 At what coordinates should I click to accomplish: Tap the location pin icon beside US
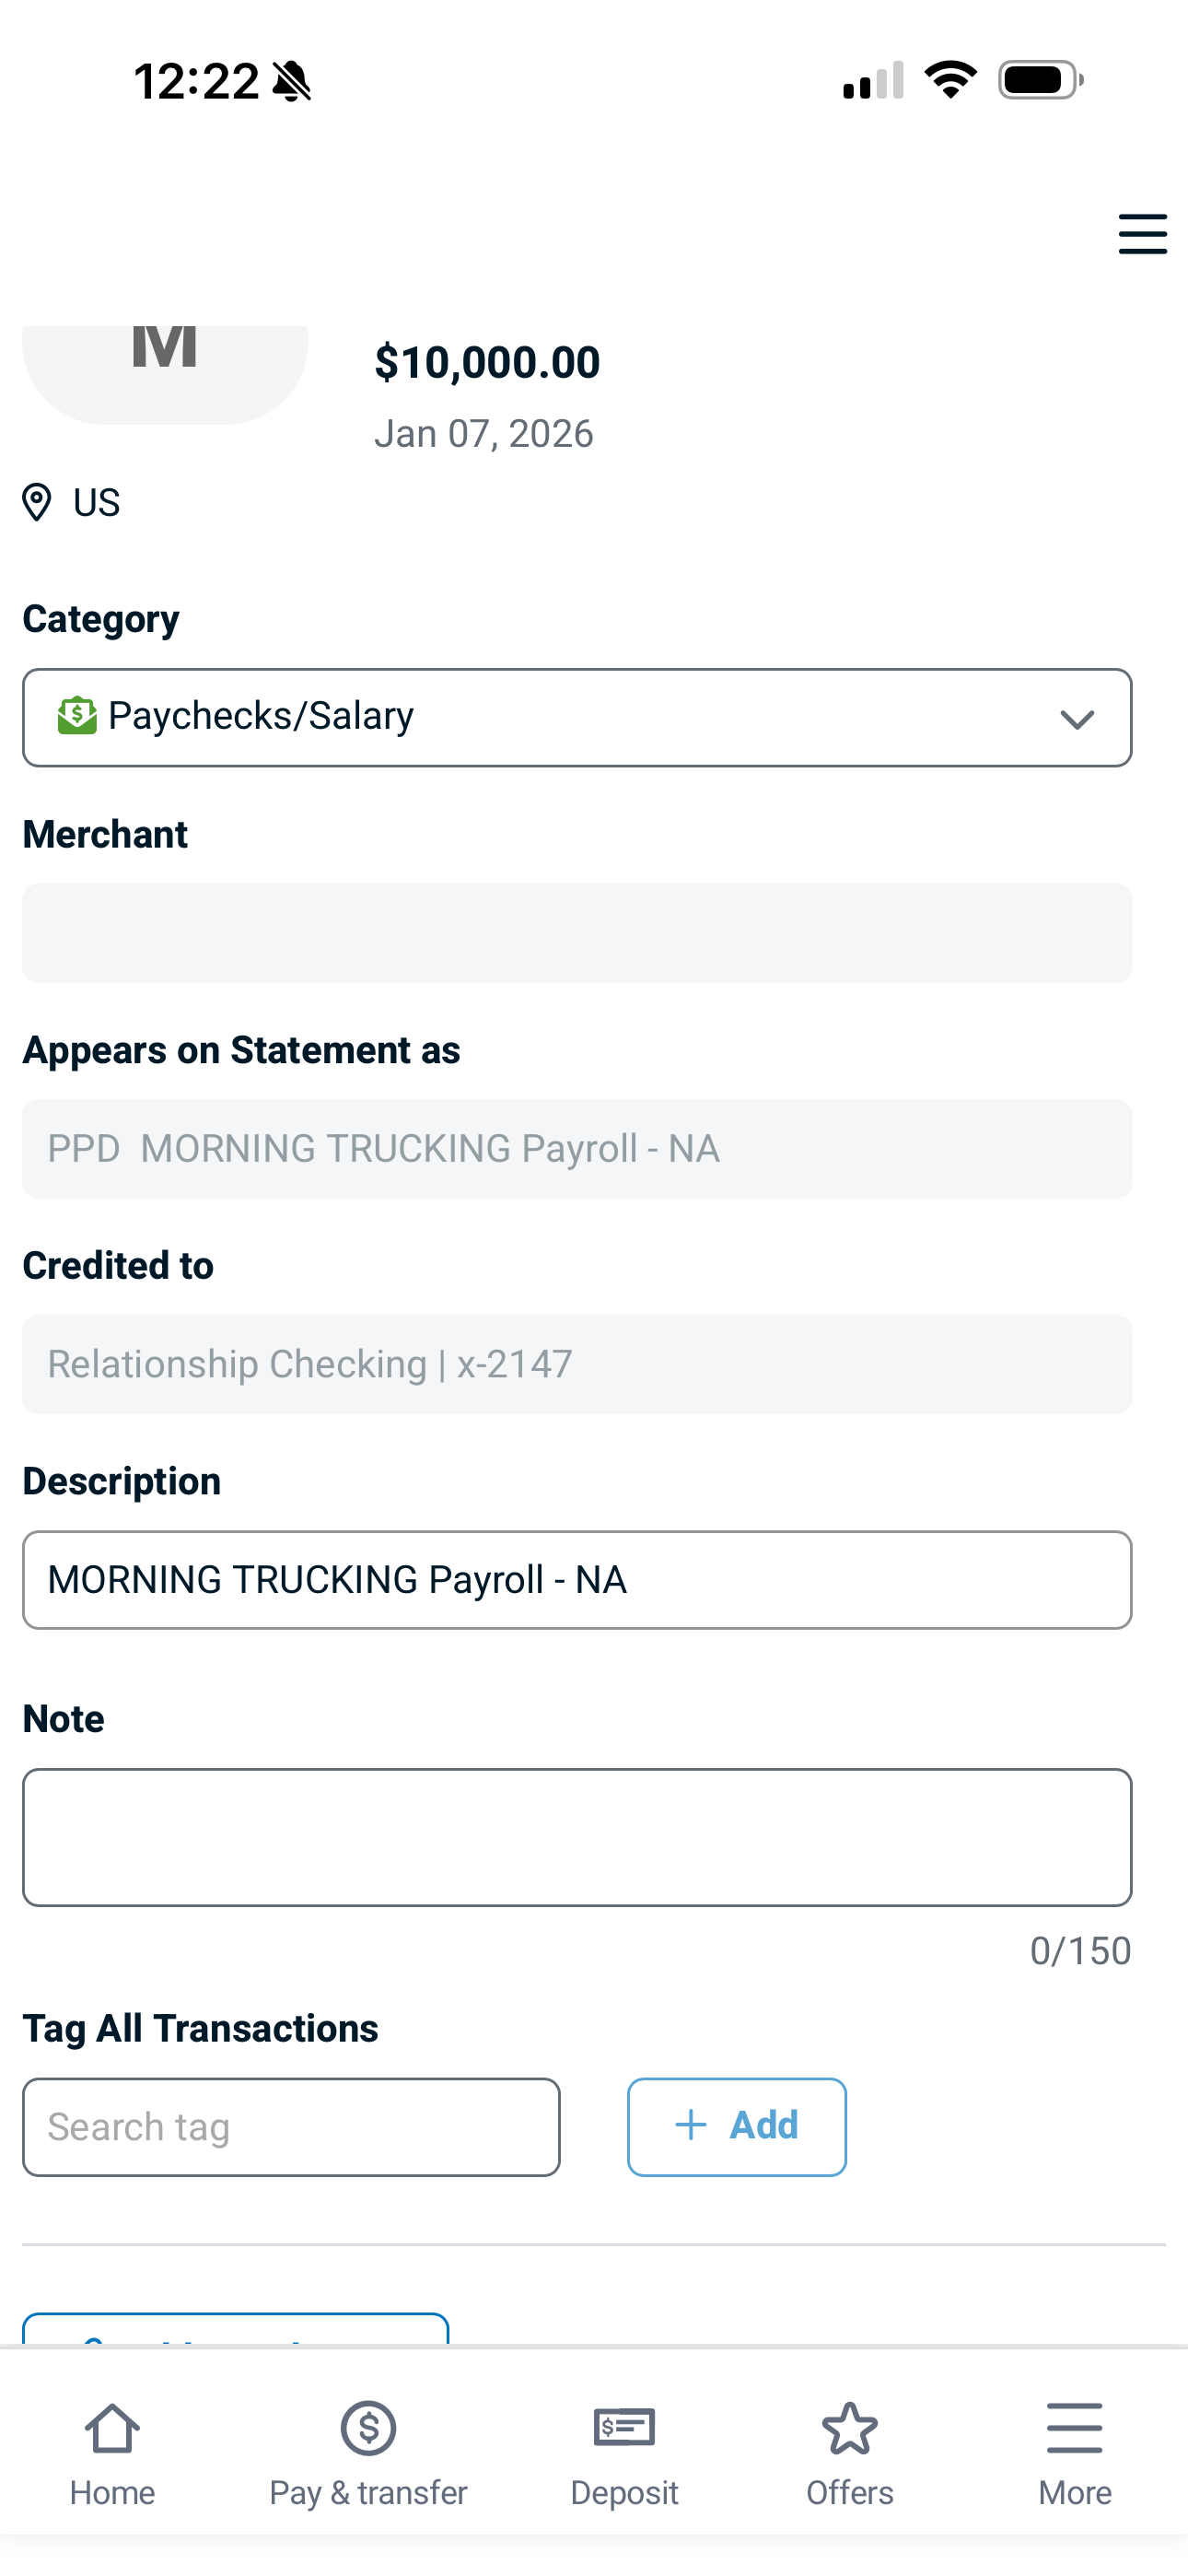(37, 502)
